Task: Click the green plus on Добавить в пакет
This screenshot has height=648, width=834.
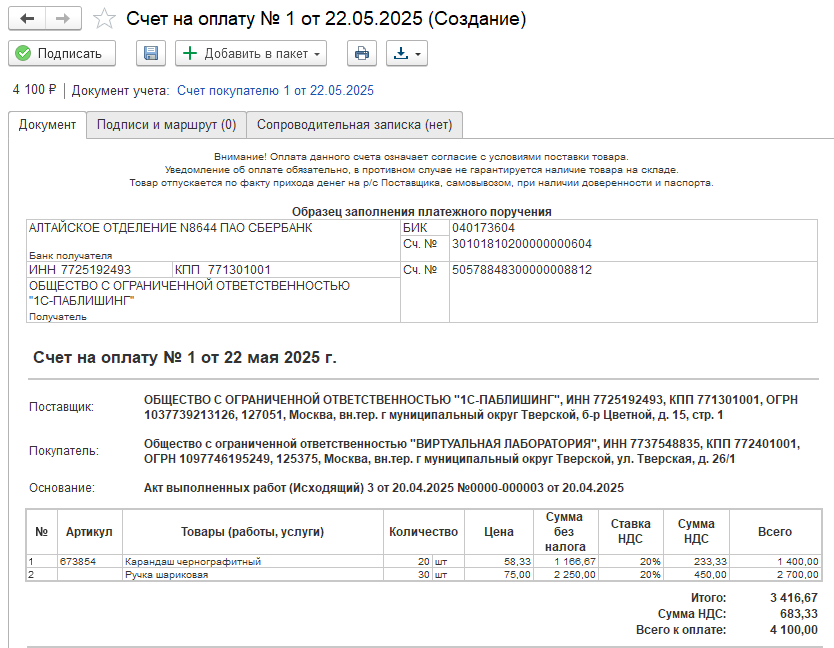Action: pos(190,53)
